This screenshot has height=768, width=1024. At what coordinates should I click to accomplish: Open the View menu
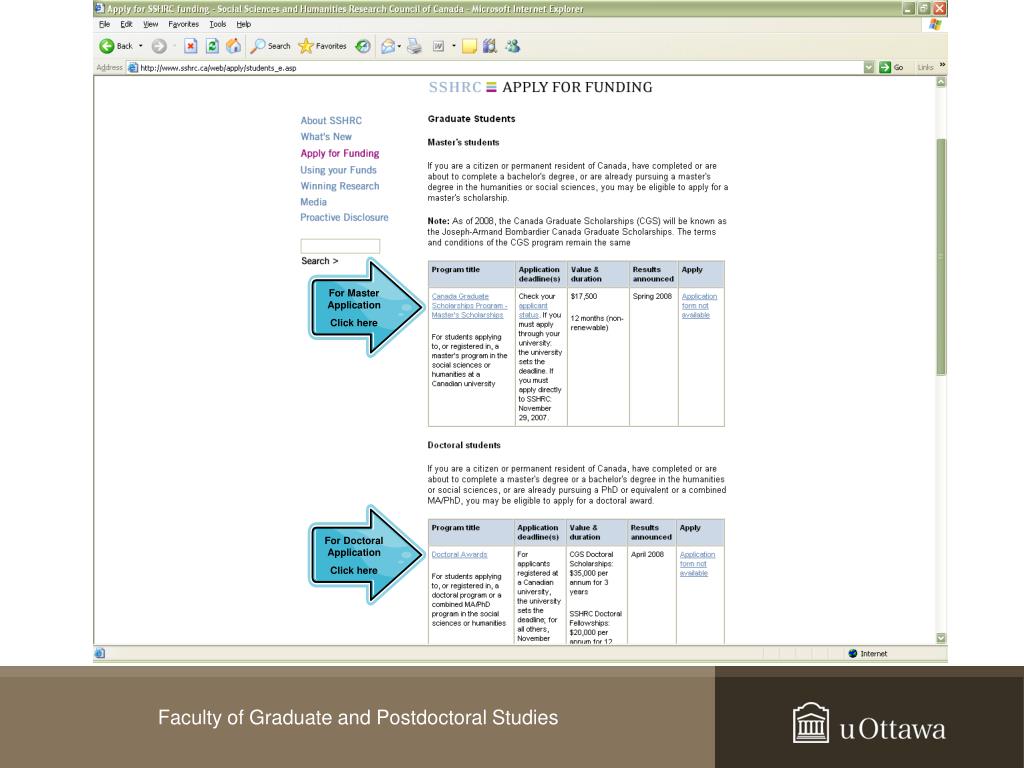(x=150, y=24)
